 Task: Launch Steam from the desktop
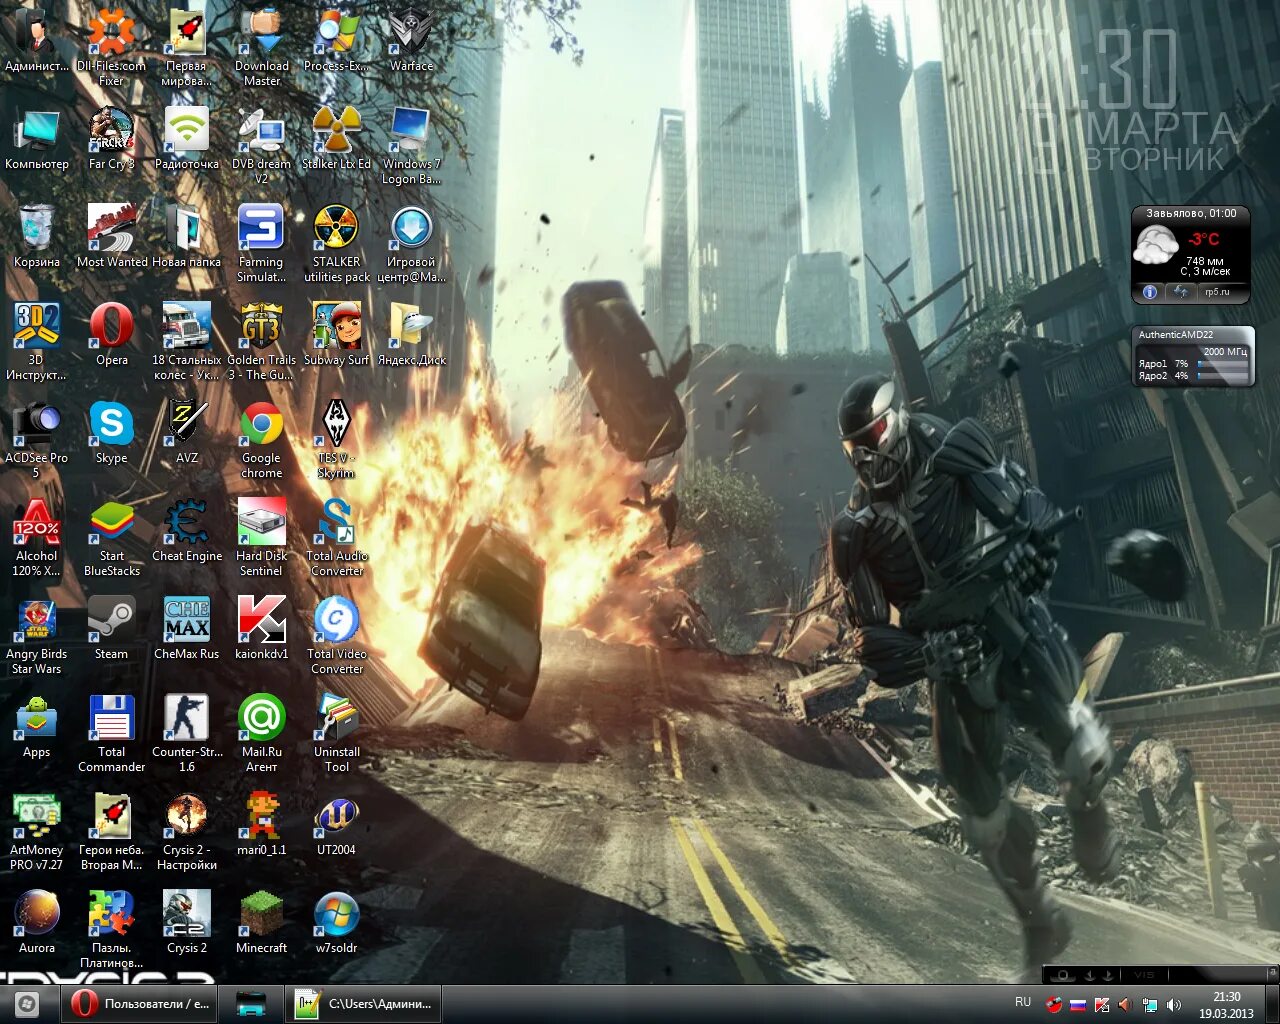tap(111, 628)
